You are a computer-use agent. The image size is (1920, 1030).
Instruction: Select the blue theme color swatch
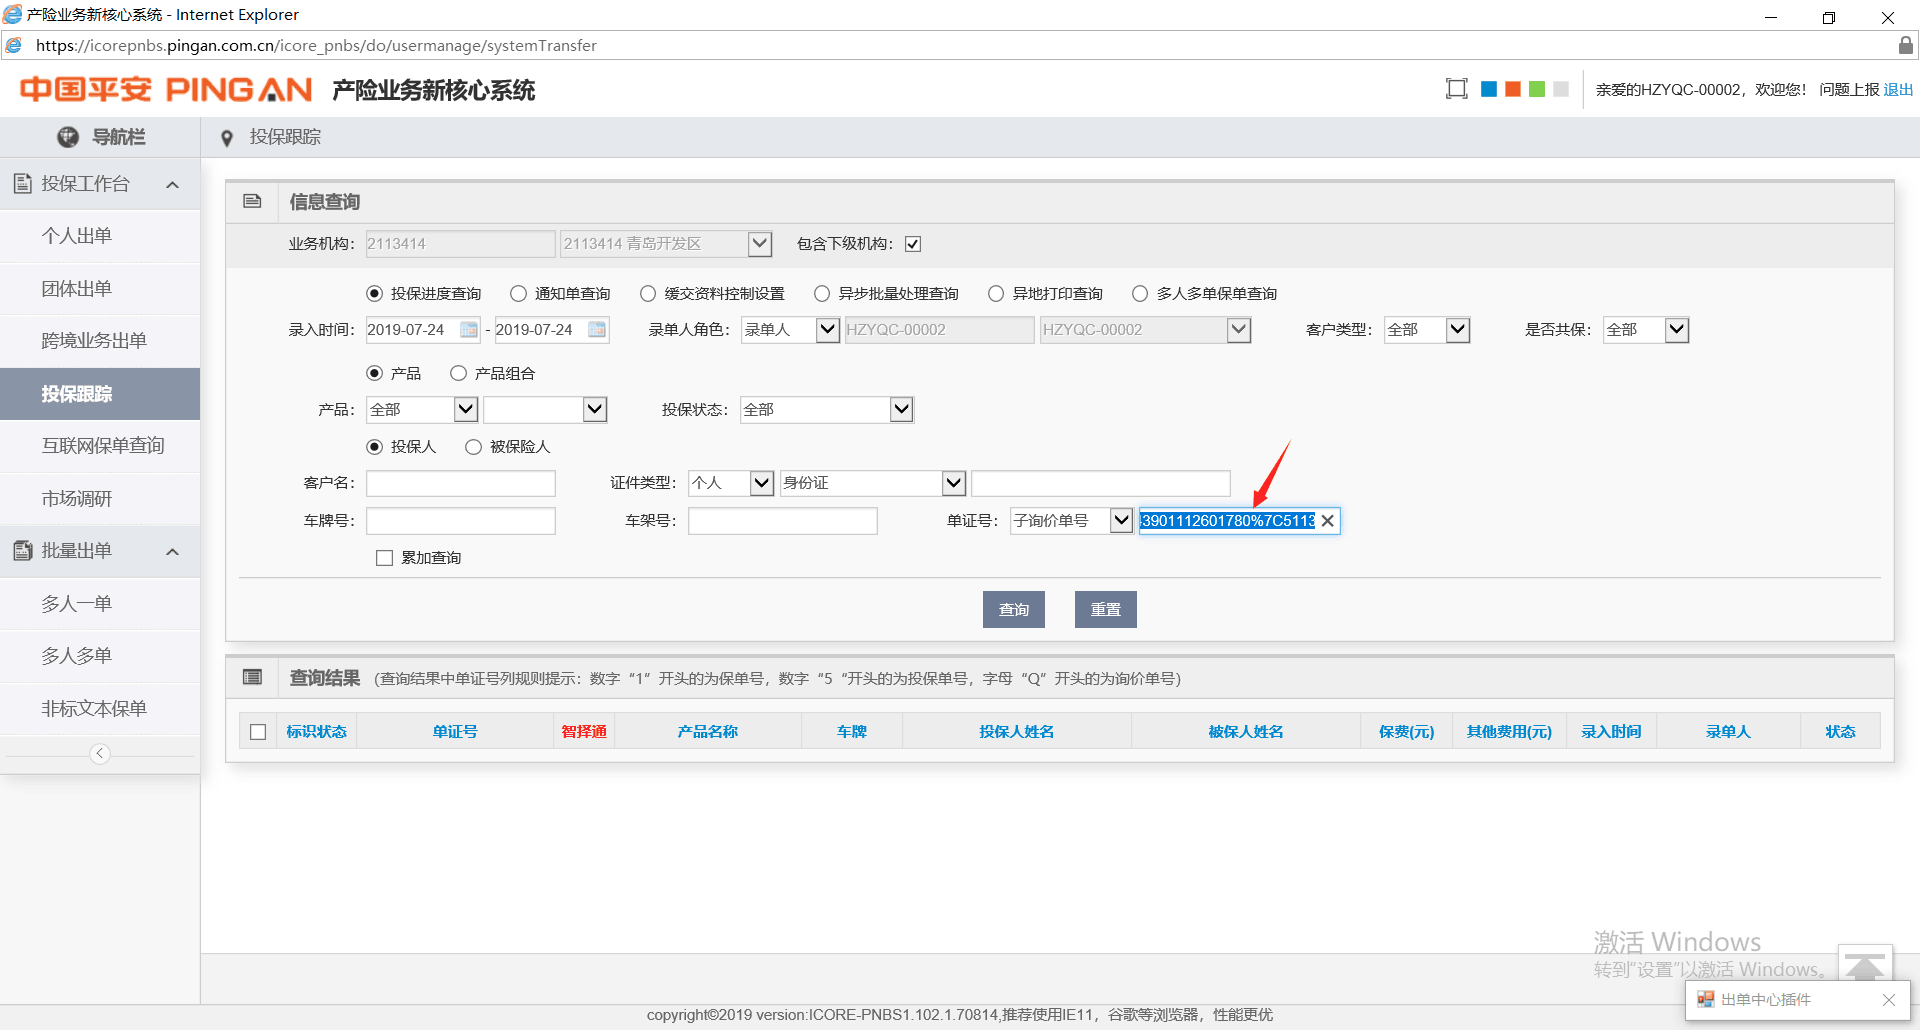1489,89
